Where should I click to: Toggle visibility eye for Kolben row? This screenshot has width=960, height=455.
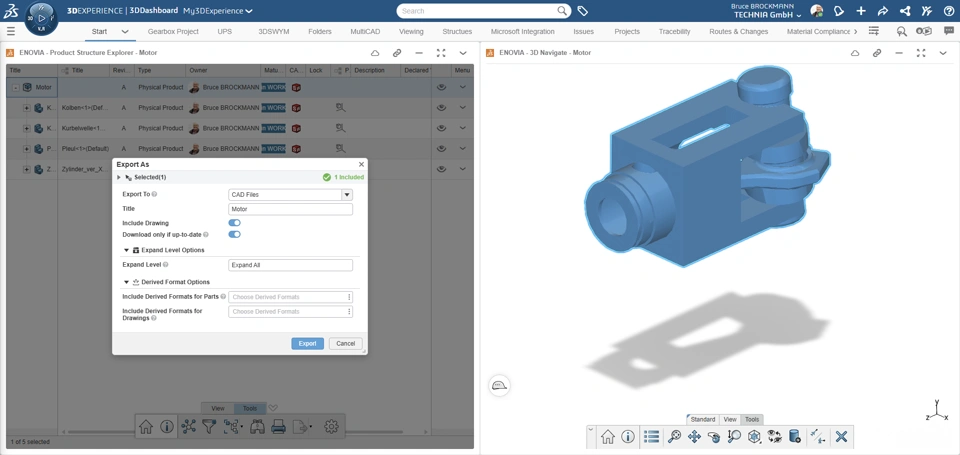coord(441,108)
